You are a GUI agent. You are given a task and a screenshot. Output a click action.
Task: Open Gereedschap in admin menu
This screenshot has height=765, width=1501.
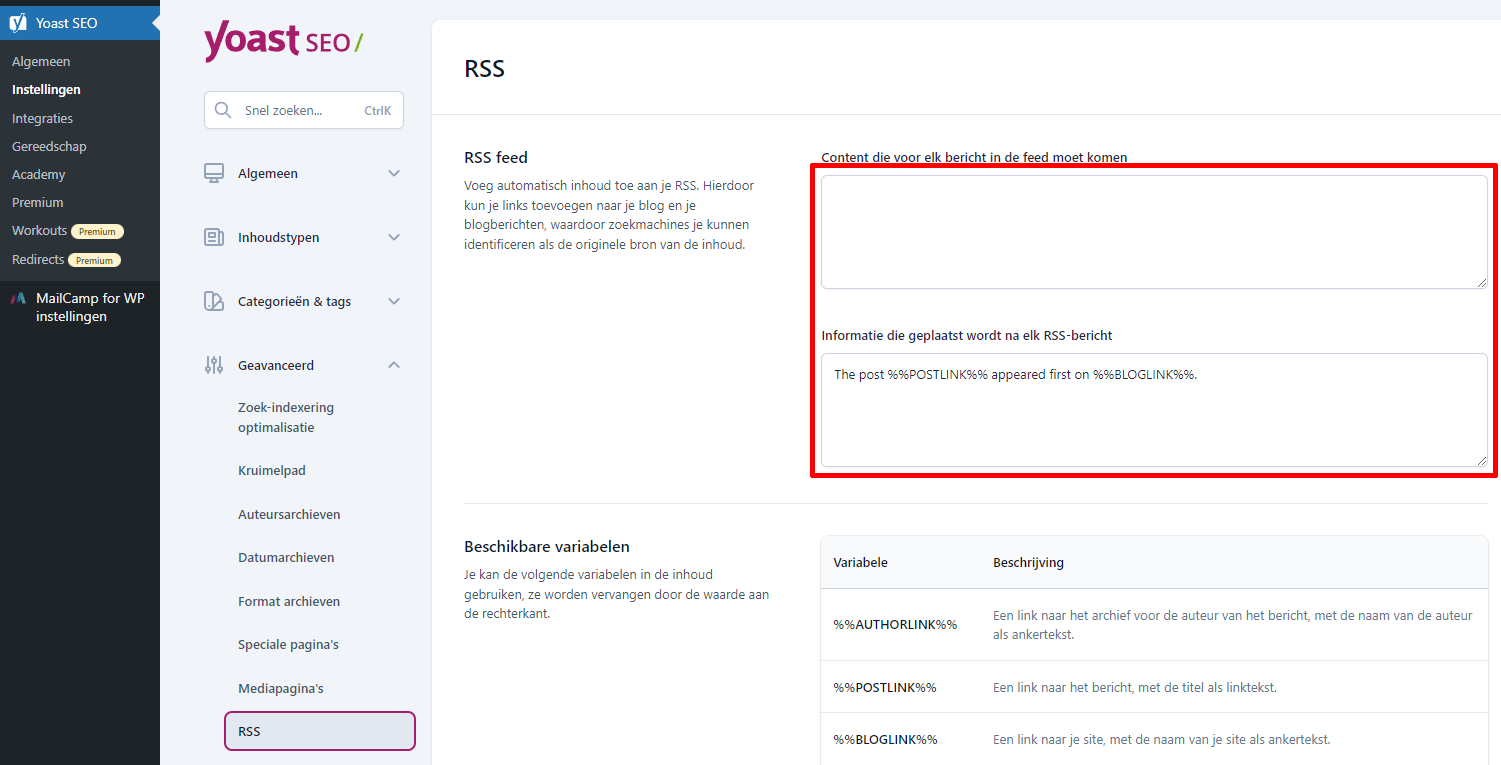49,146
